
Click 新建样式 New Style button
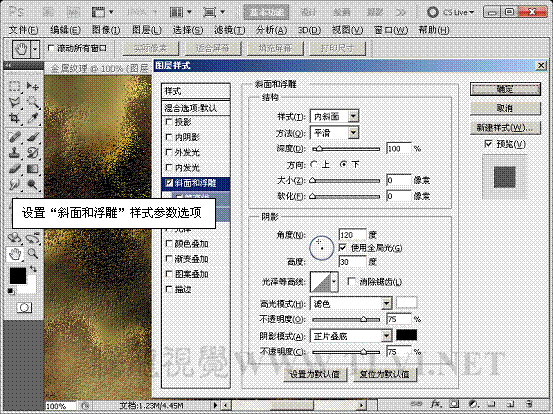point(505,127)
